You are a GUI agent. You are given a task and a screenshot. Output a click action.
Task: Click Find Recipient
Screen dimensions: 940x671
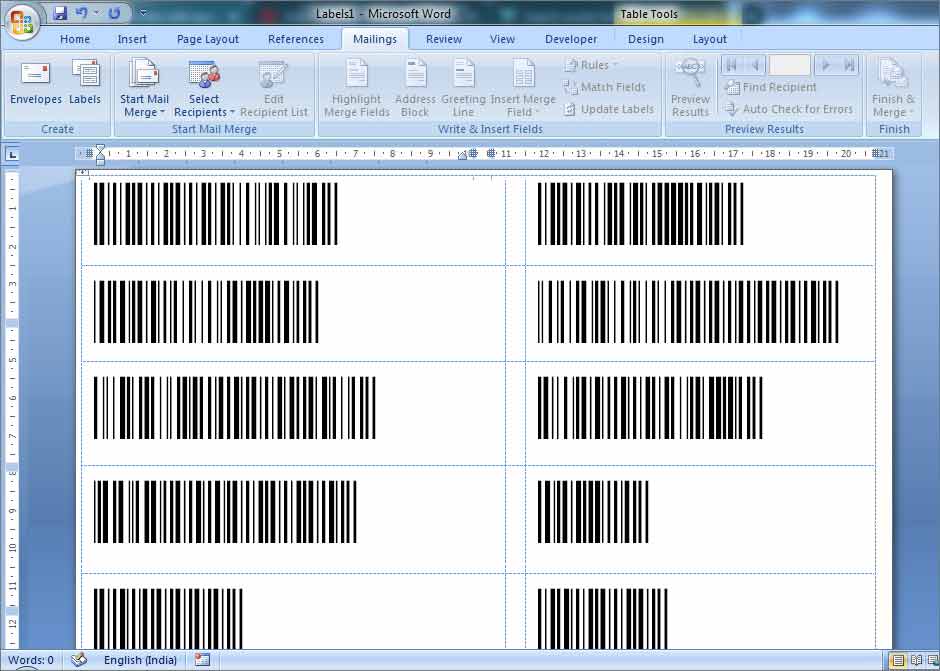[770, 88]
